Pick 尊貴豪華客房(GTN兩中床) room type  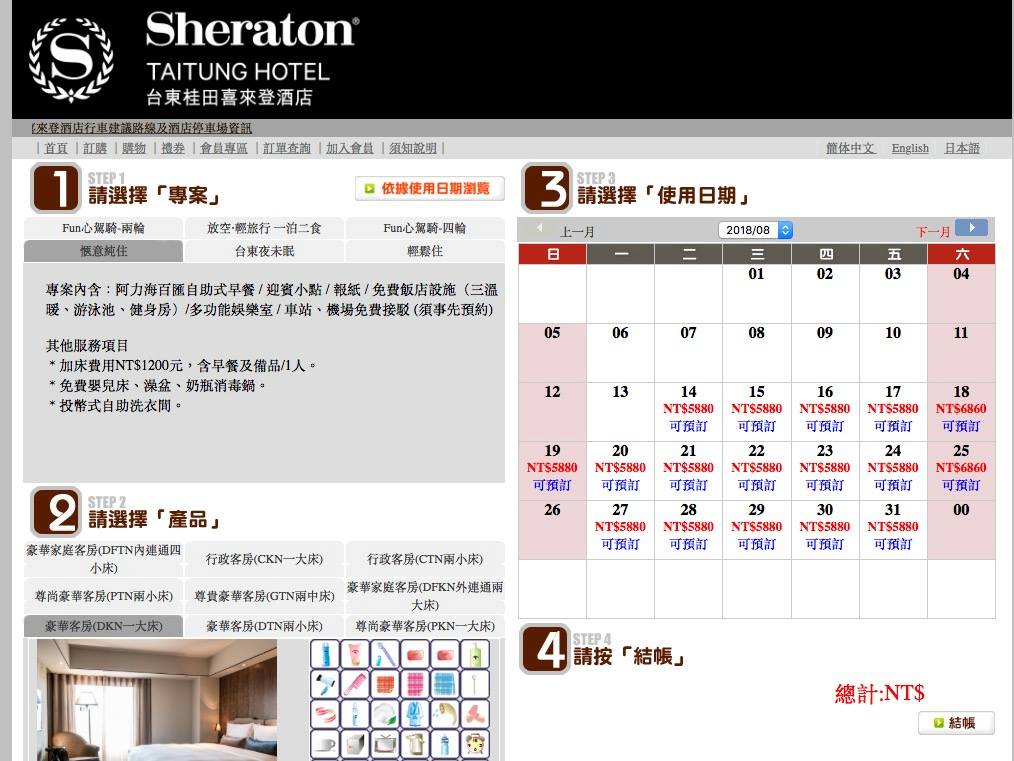pyautogui.click(x=264, y=596)
